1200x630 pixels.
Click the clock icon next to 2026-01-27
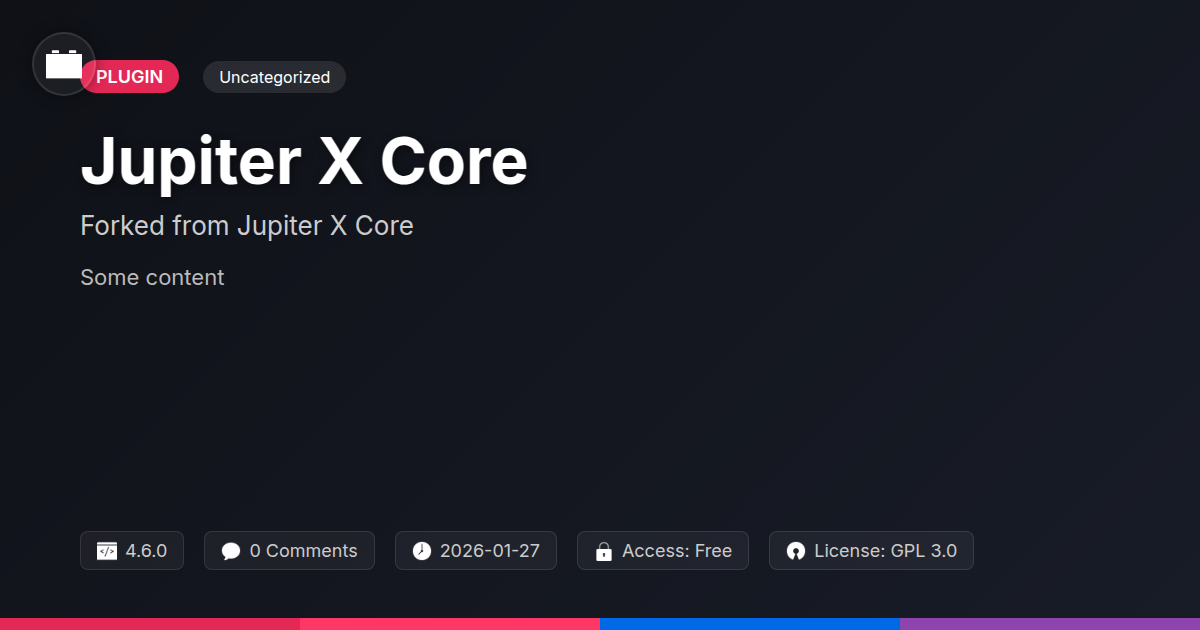pos(422,551)
